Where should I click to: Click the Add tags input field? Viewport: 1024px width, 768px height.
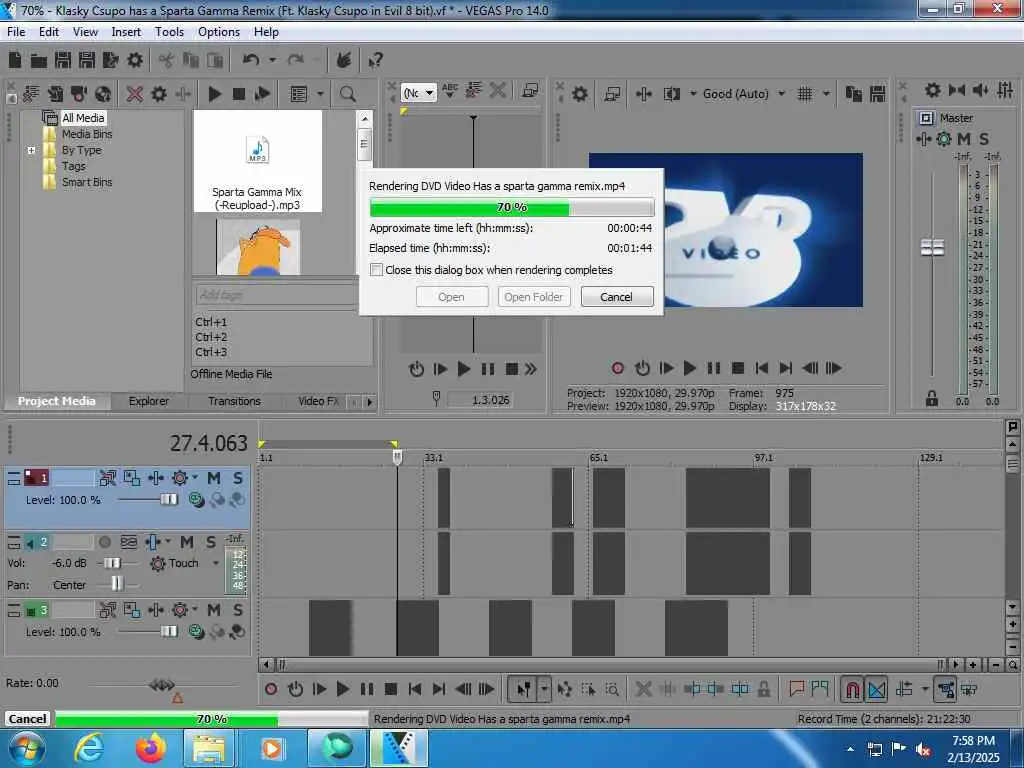(x=277, y=295)
